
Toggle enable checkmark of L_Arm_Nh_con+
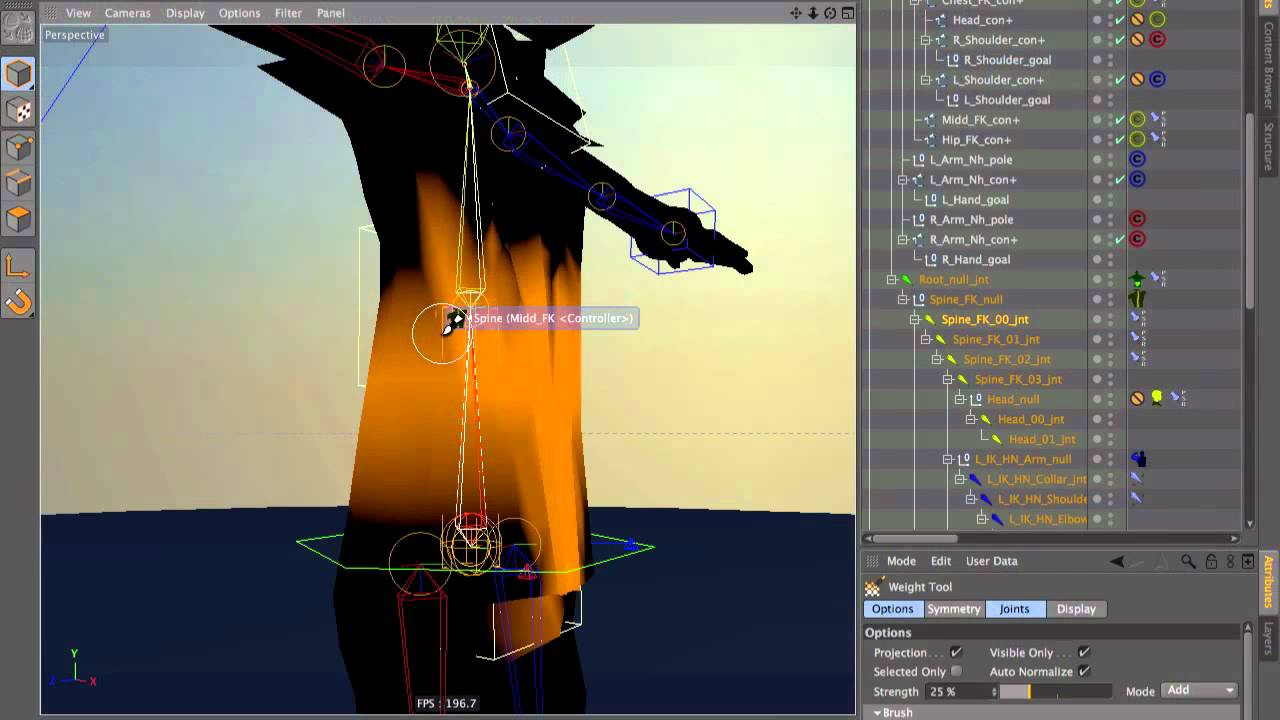1120,180
